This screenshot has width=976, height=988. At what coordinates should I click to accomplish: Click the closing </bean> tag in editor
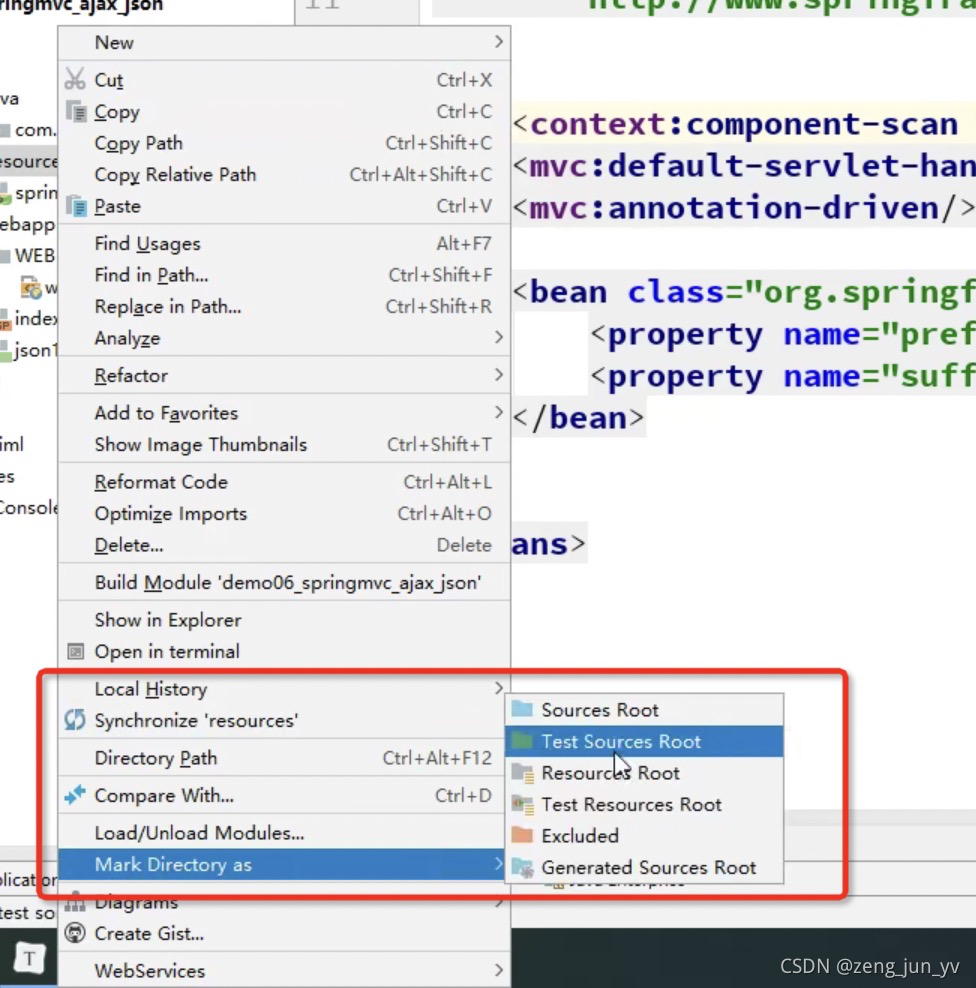[578, 418]
